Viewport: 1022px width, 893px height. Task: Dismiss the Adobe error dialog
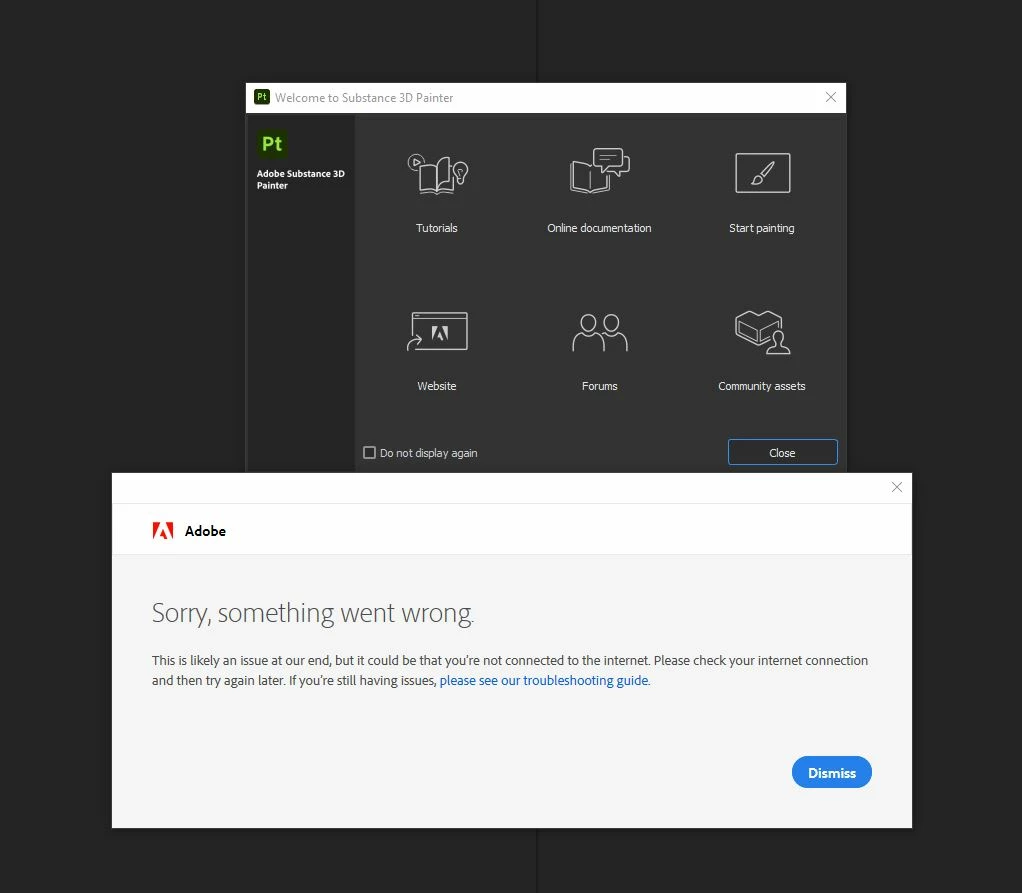tap(832, 772)
